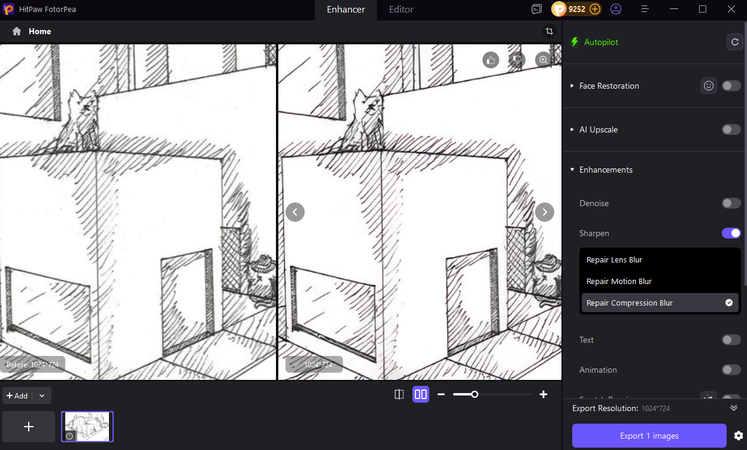Turn on the Denoise toggle
747x450 pixels.
(x=731, y=203)
